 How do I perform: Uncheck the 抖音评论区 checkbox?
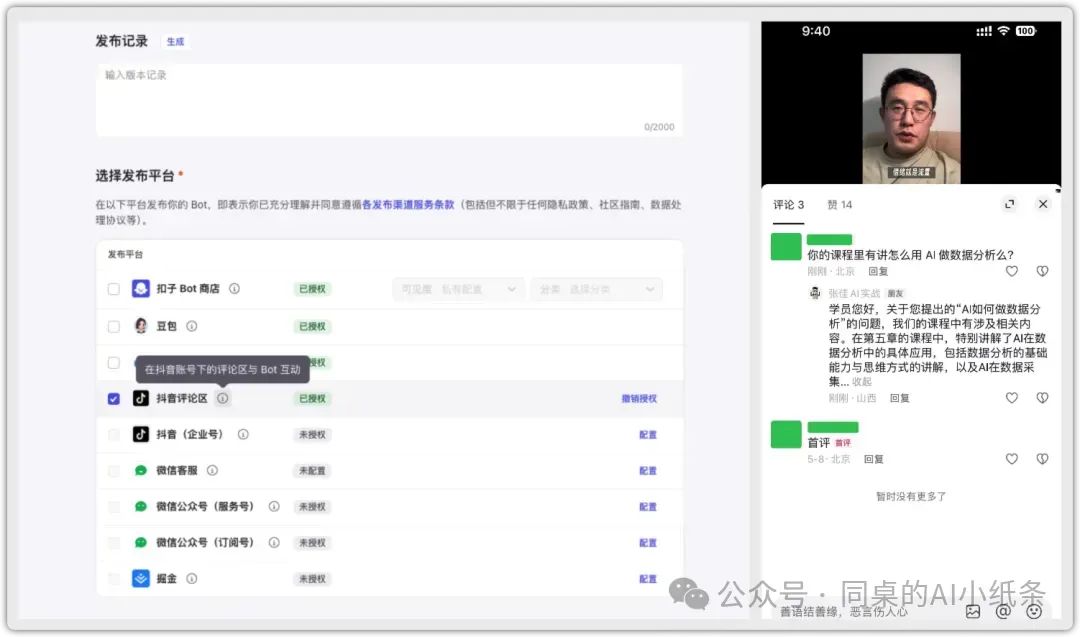[114, 398]
